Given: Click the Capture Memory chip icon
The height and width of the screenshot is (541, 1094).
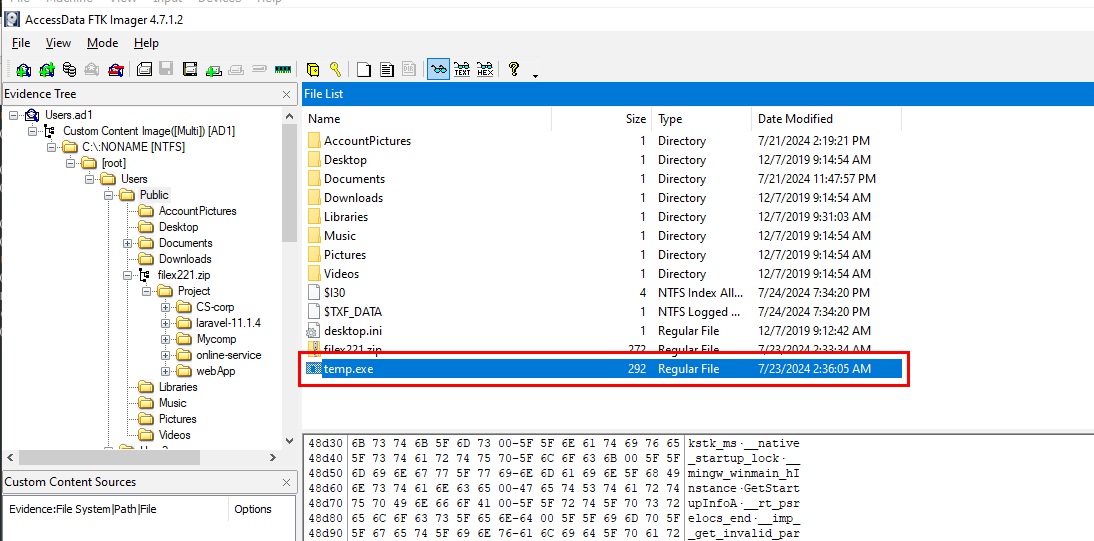Looking at the screenshot, I should pyautogui.click(x=282, y=69).
